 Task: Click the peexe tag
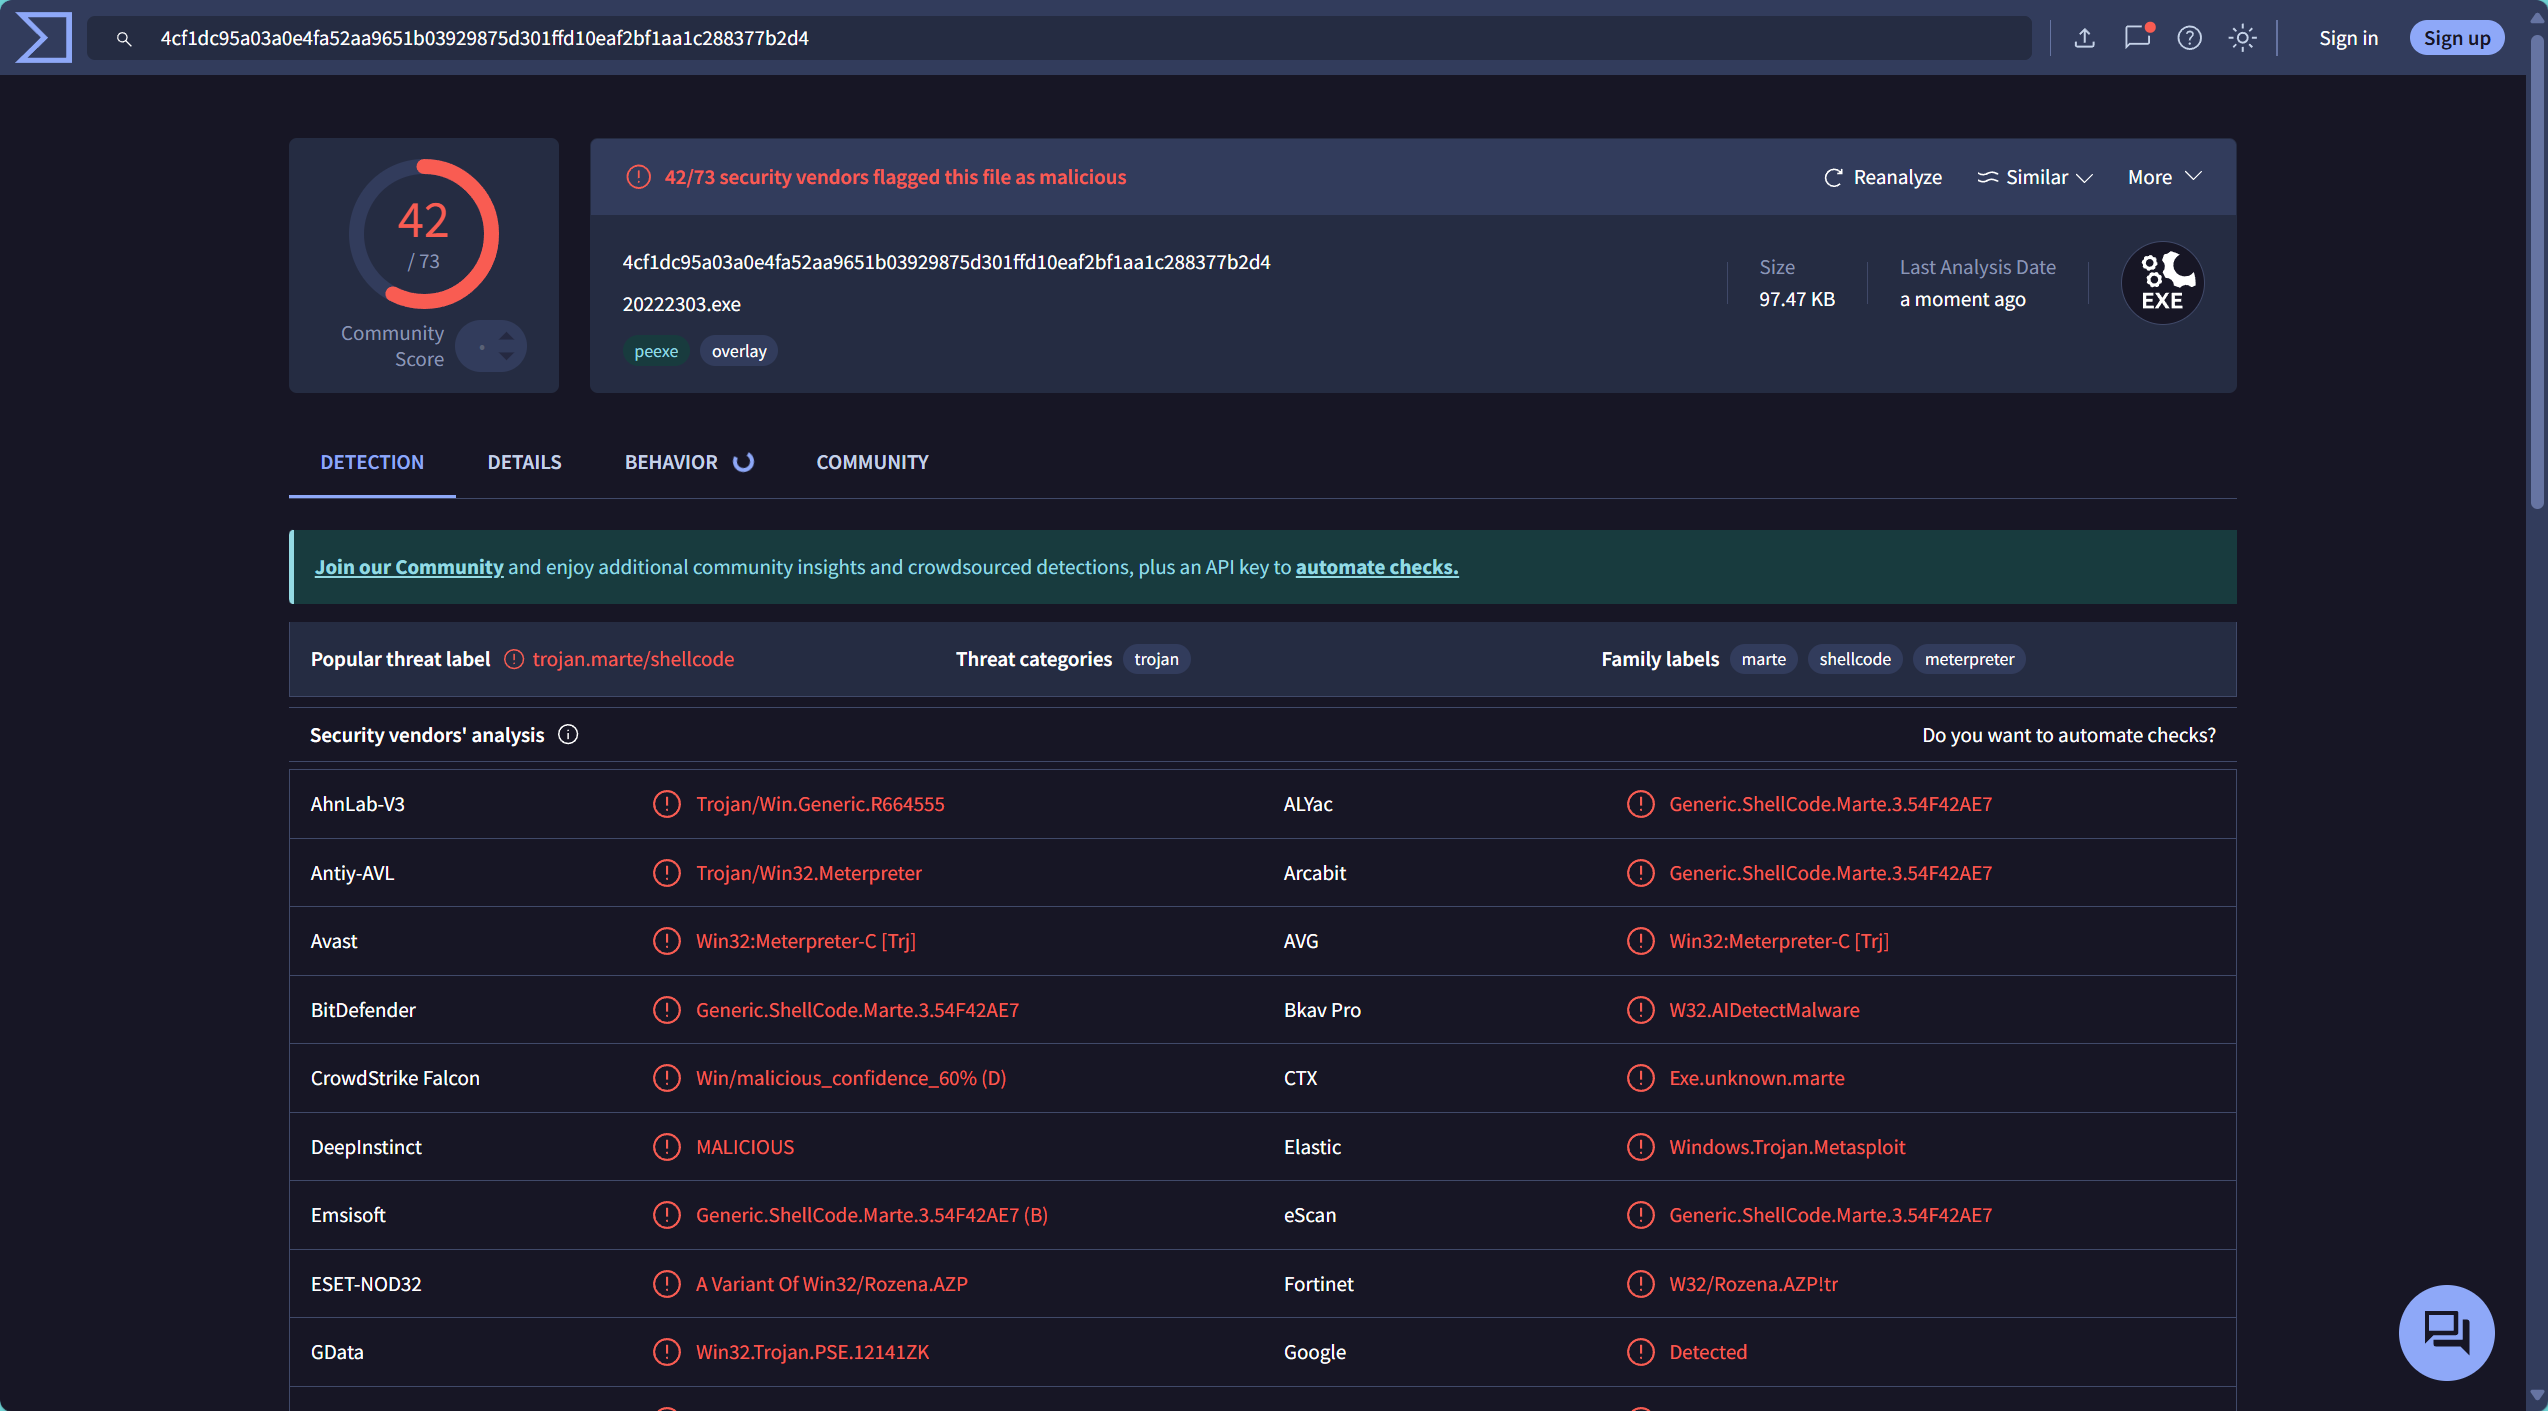pyautogui.click(x=656, y=351)
